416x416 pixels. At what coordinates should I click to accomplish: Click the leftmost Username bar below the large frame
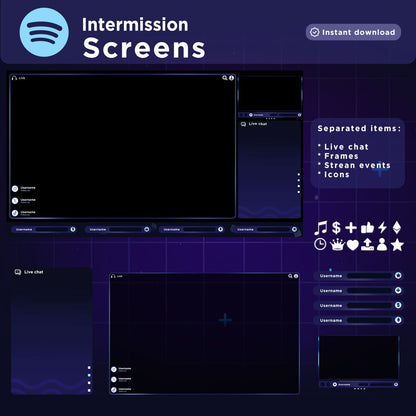[44, 229]
